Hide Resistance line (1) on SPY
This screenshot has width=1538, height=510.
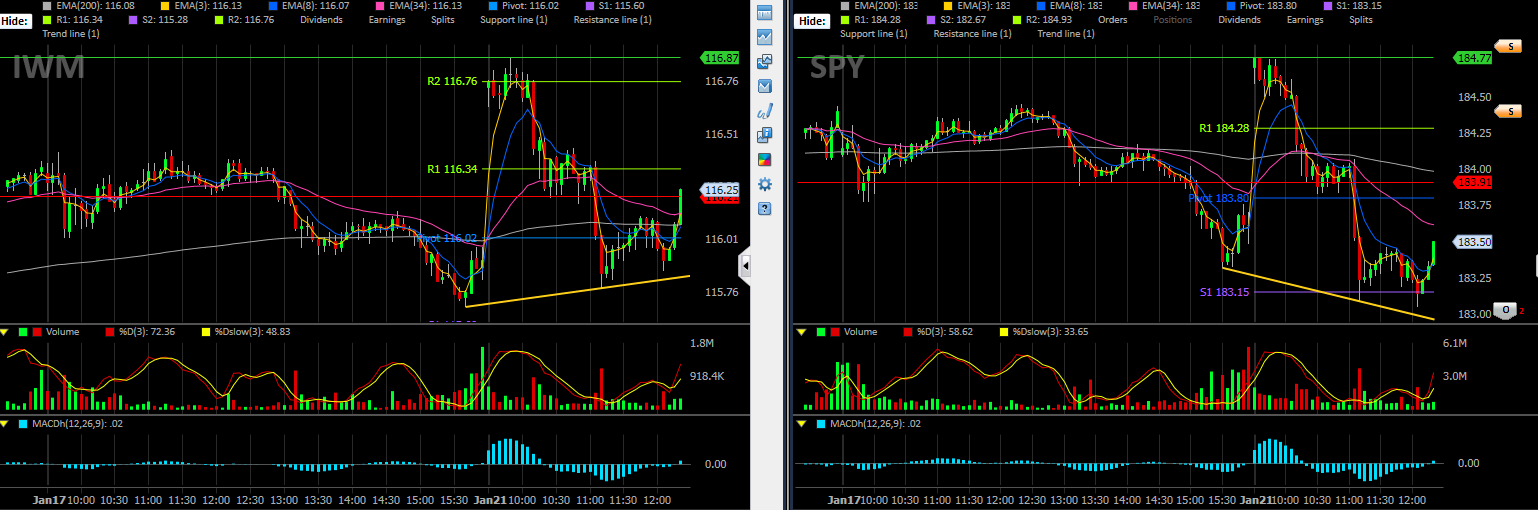(x=972, y=34)
